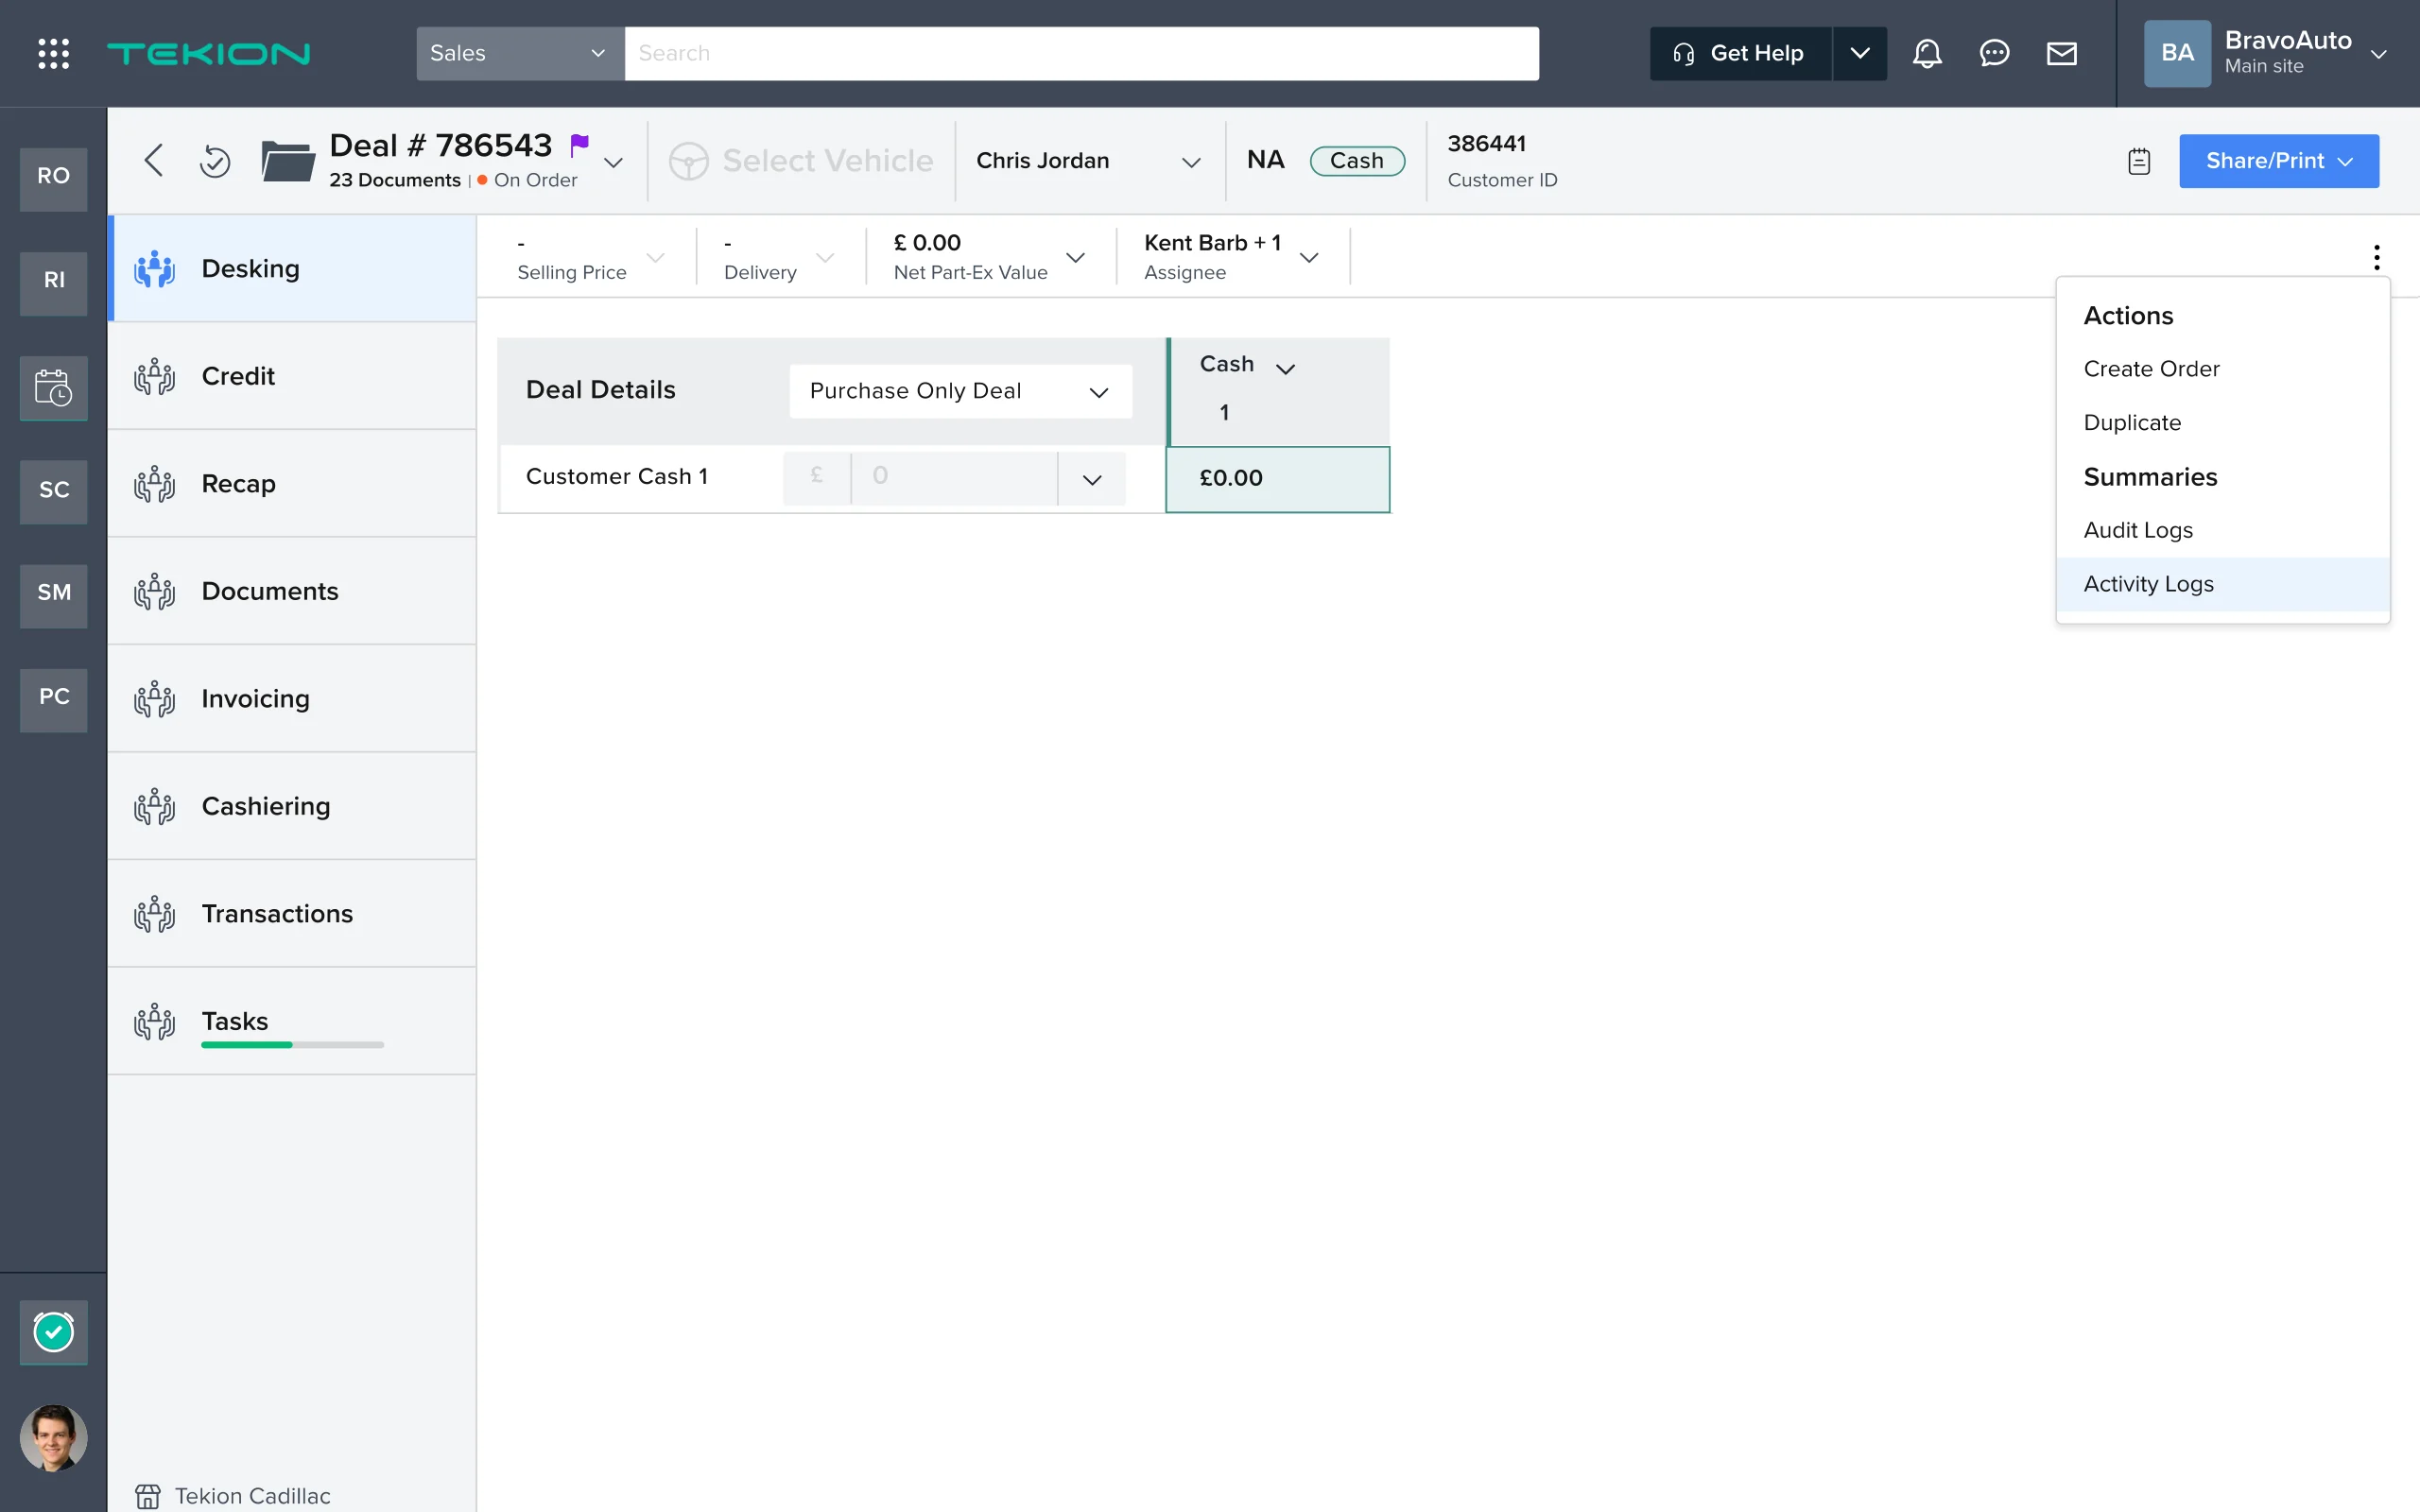Click the On Order status text
Image resolution: width=2420 pixels, height=1512 pixels.
535,180
